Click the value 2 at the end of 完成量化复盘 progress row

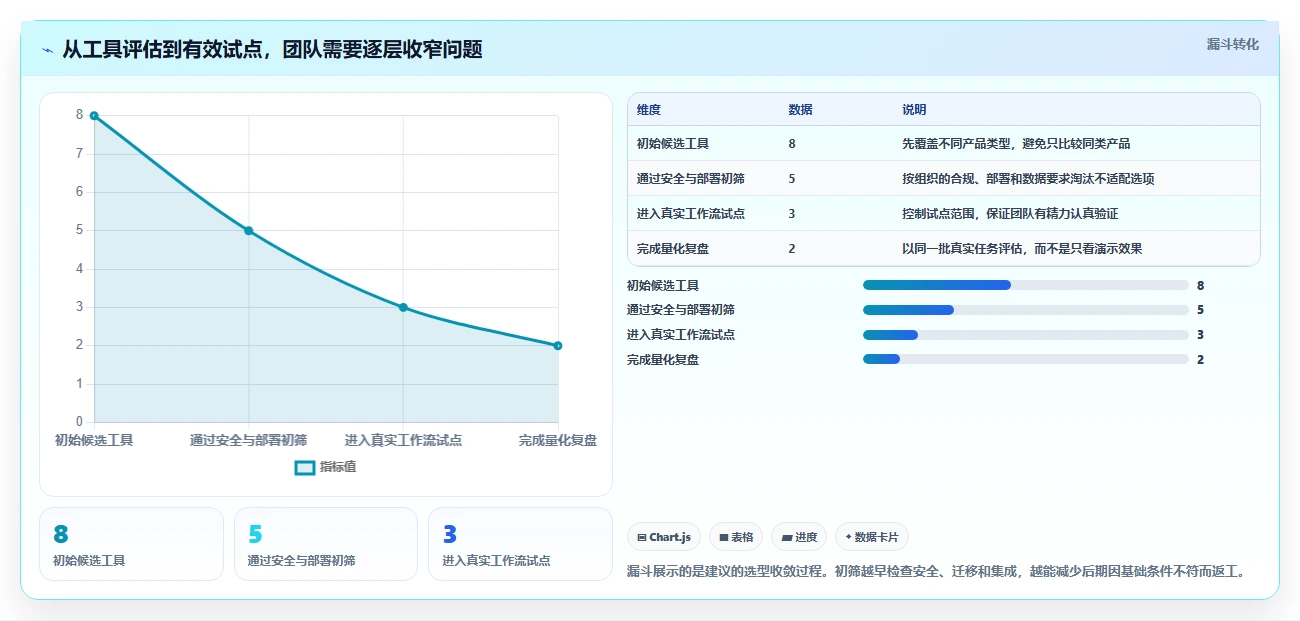click(x=1200, y=359)
